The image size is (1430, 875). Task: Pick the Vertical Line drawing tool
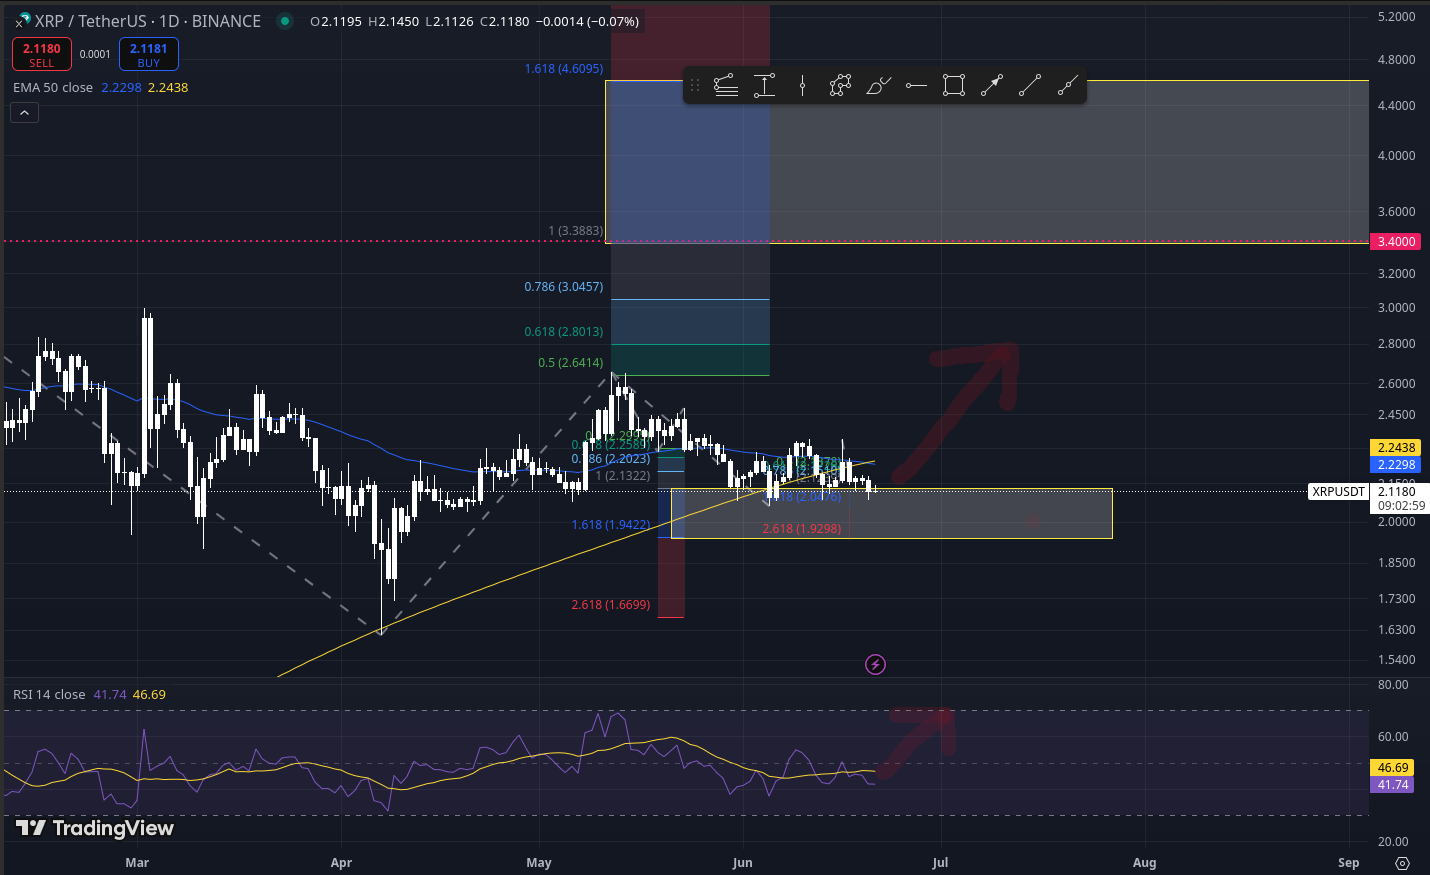click(802, 86)
